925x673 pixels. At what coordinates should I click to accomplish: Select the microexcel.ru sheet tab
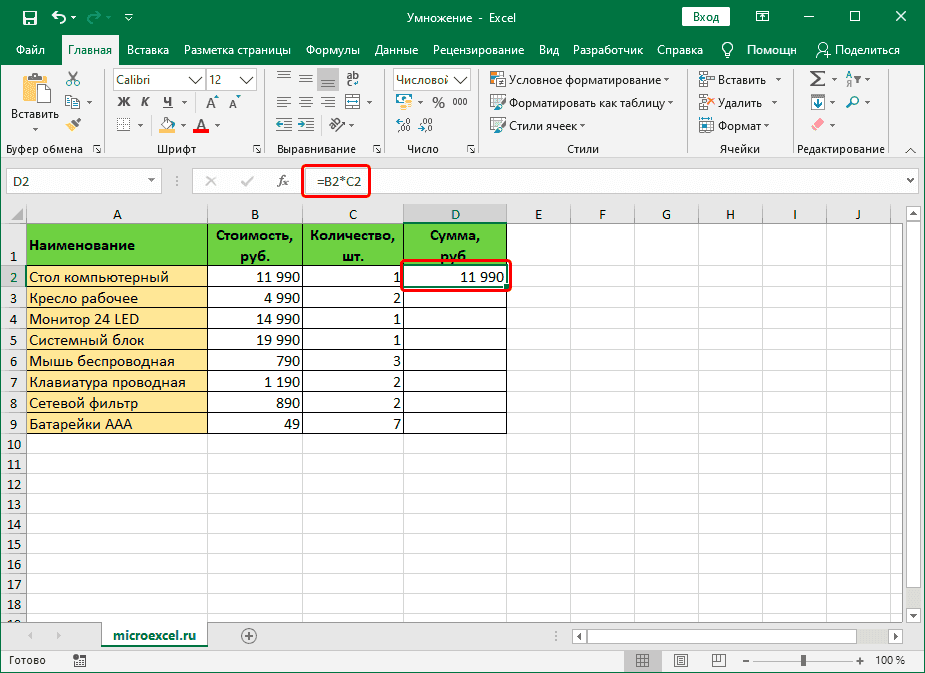point(154,634)
